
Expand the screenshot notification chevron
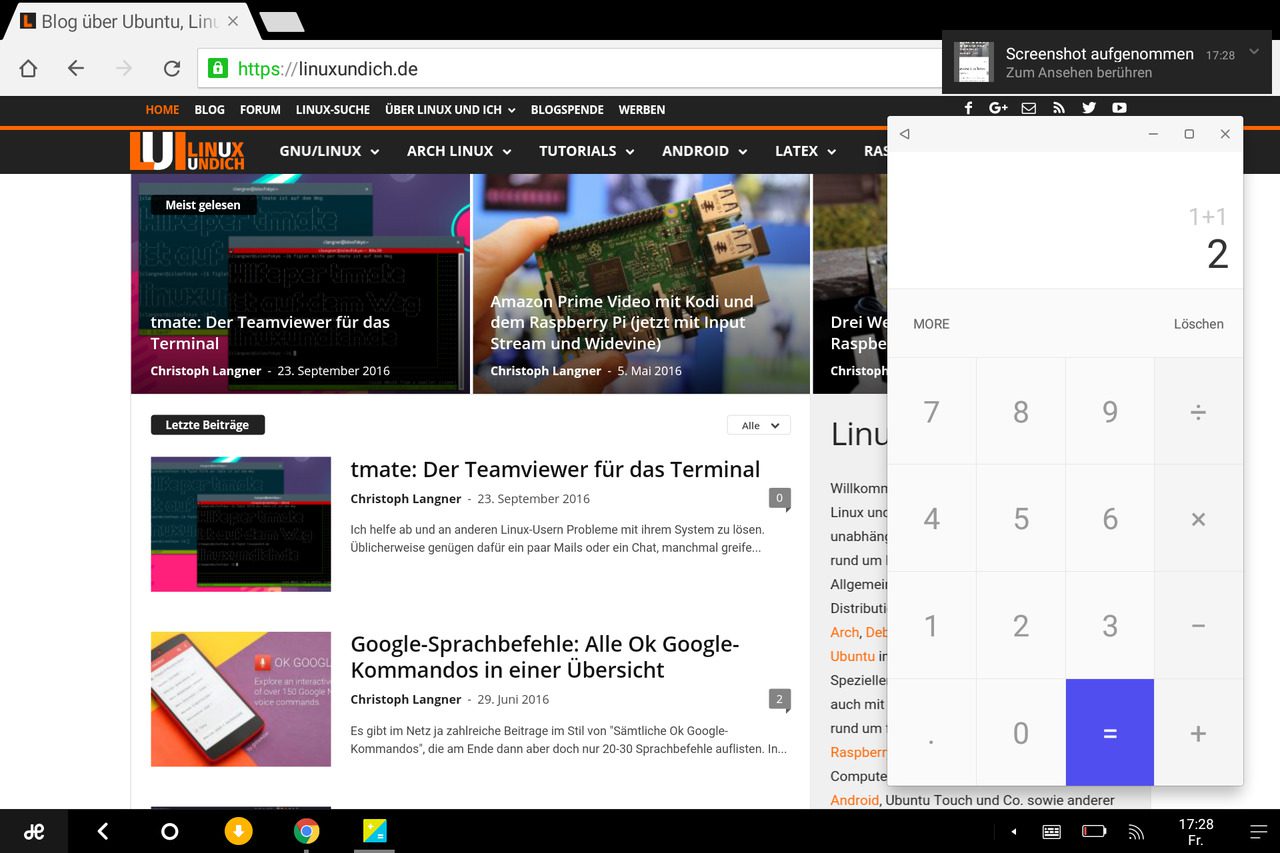(x=1254, y=51)
